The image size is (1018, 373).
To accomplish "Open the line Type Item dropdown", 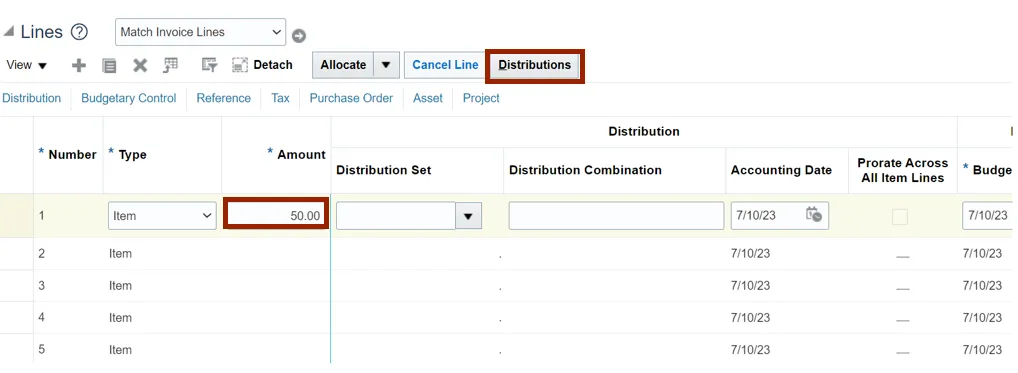I will (162, 216).
